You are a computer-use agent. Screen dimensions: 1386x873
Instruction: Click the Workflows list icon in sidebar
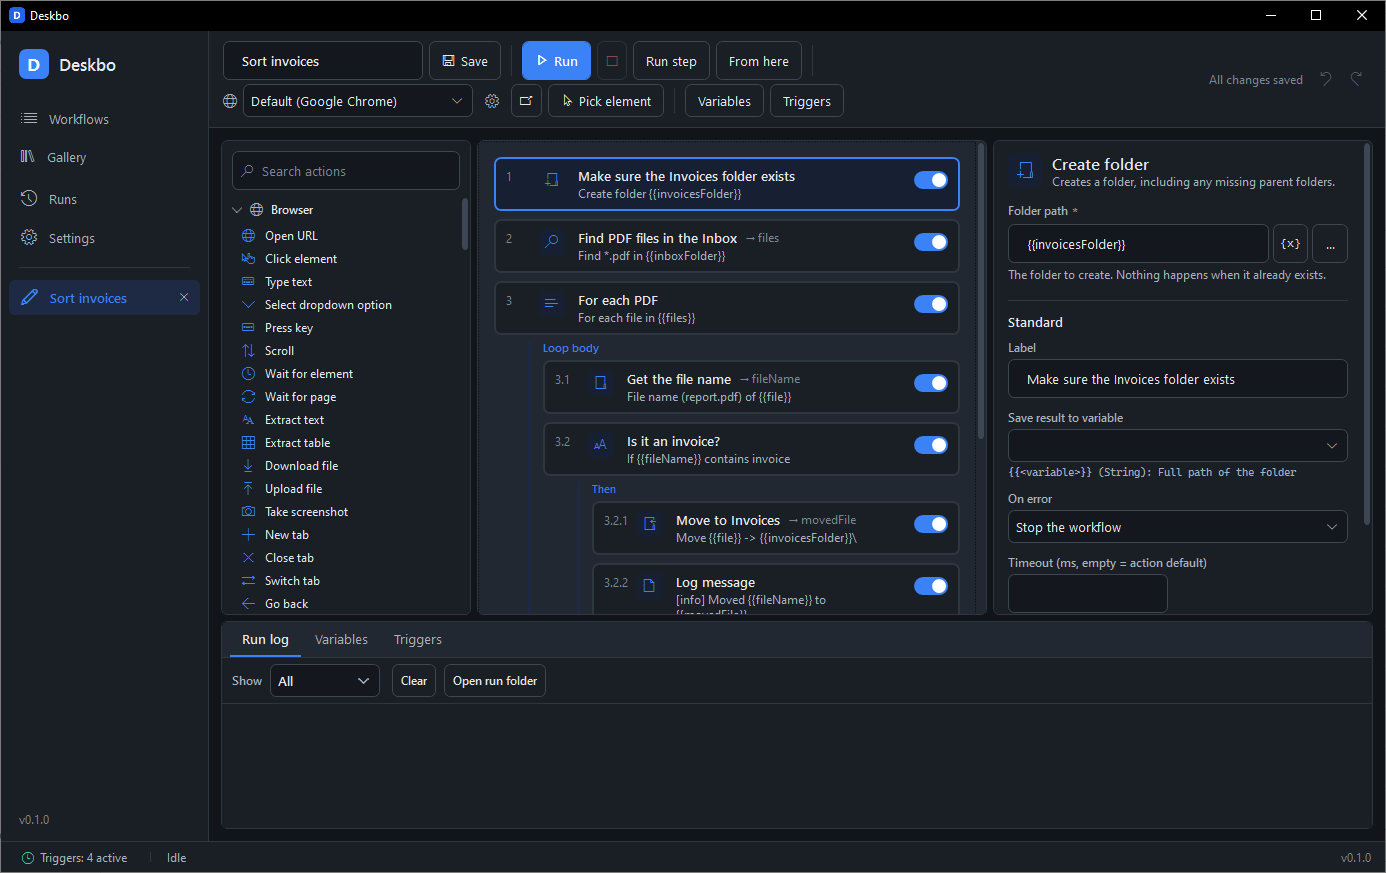29,119
